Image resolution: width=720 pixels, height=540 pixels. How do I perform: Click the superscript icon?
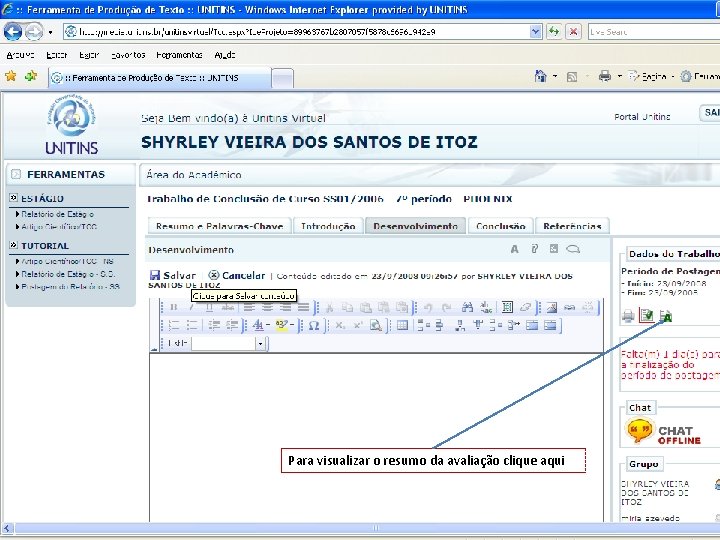click(x=358, y=326)
